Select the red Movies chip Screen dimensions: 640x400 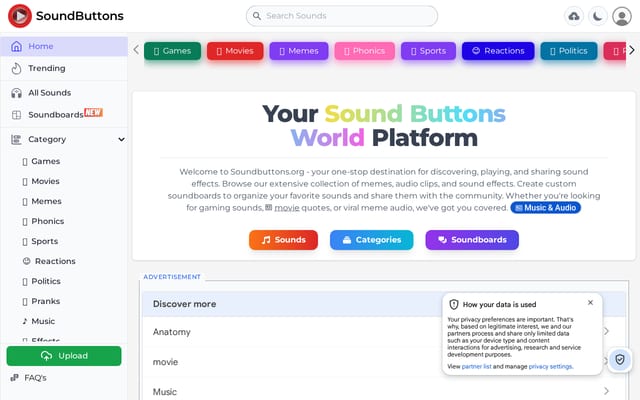pos(235,51)
